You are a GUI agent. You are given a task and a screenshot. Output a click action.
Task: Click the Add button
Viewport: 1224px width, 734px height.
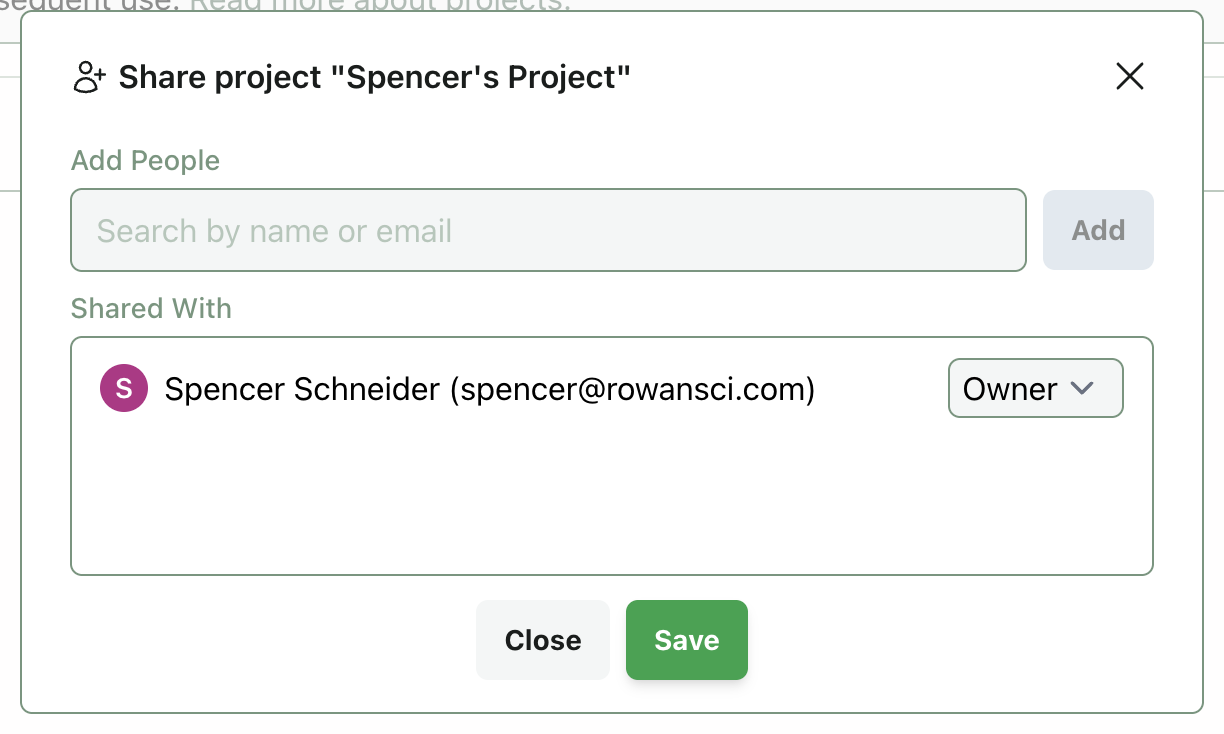1098,230
